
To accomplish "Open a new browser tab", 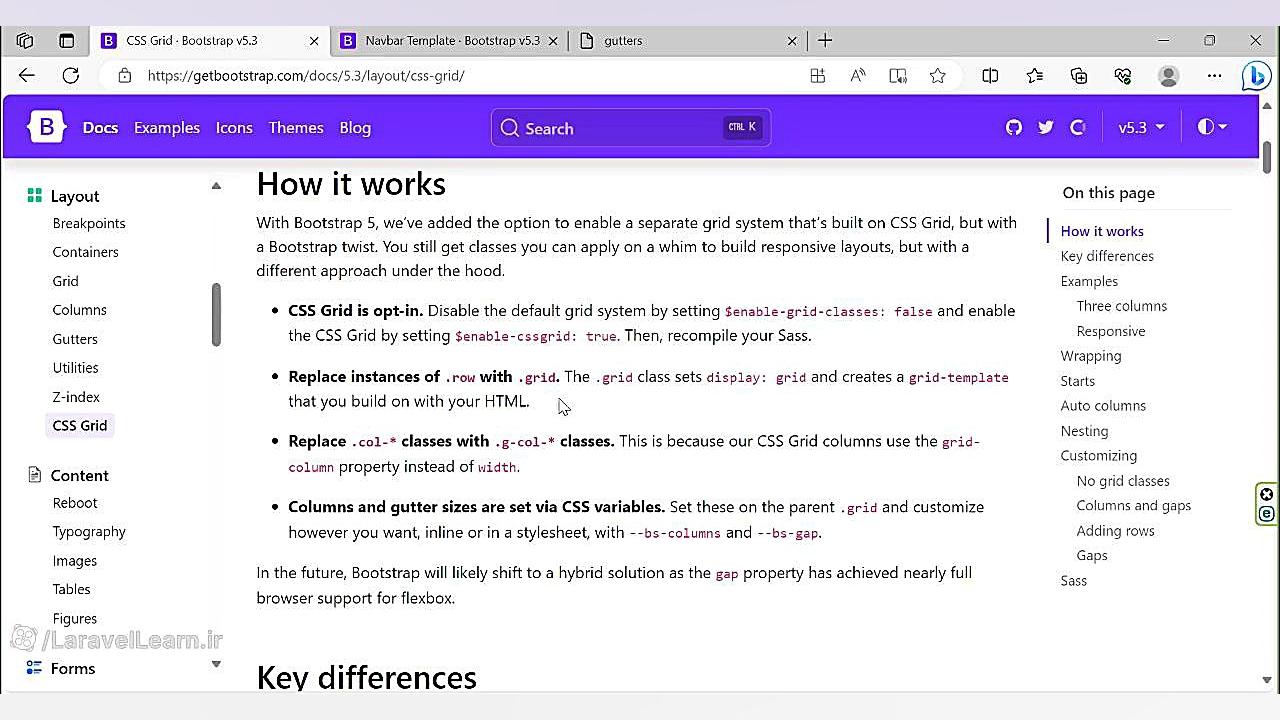I will [x=825, y=41].
